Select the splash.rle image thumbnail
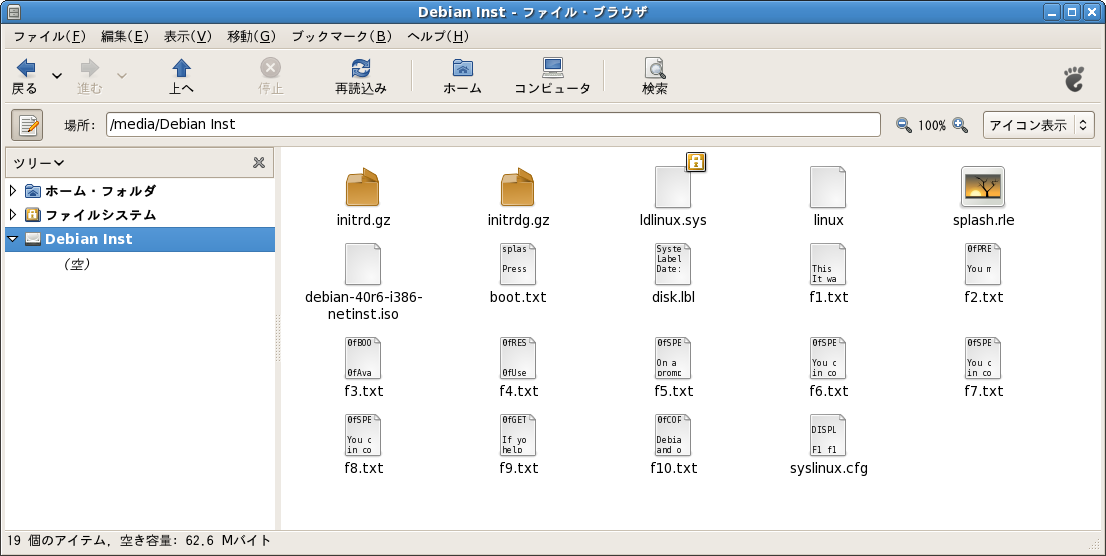This screenshot has width=1106, height=556. (983, 187)
